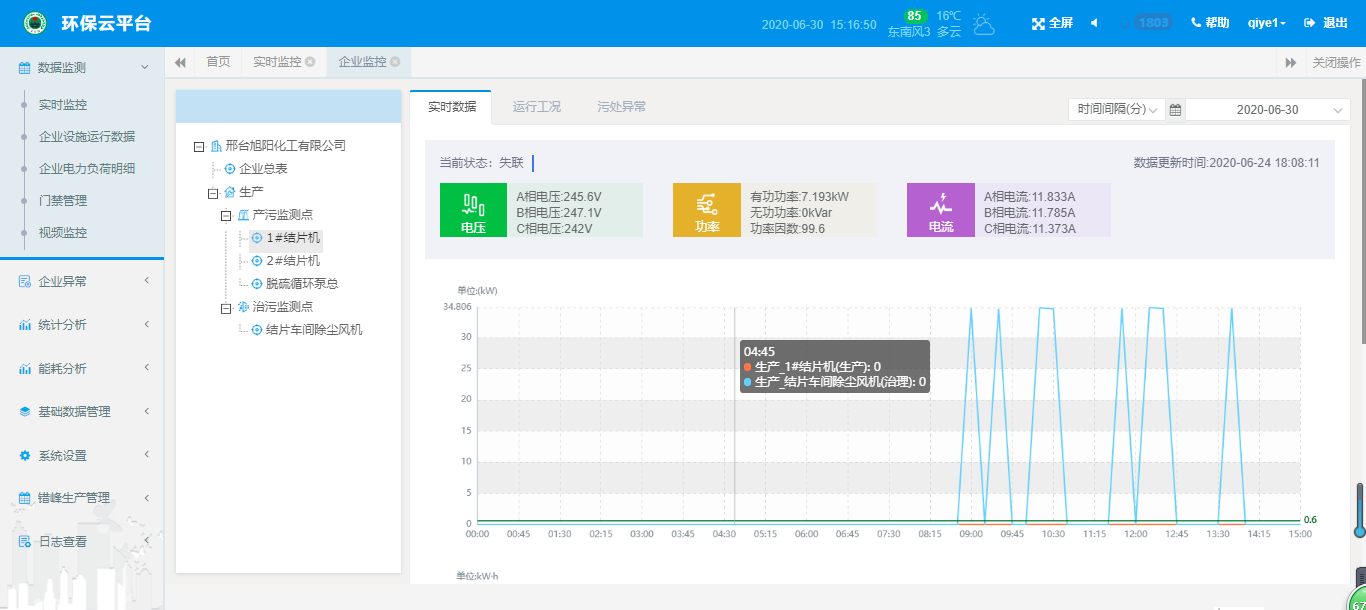The image size is (1366, 610).
Task: Expand the 基础数据管理 sidebar menu
Action: click(x=82, y=411)
